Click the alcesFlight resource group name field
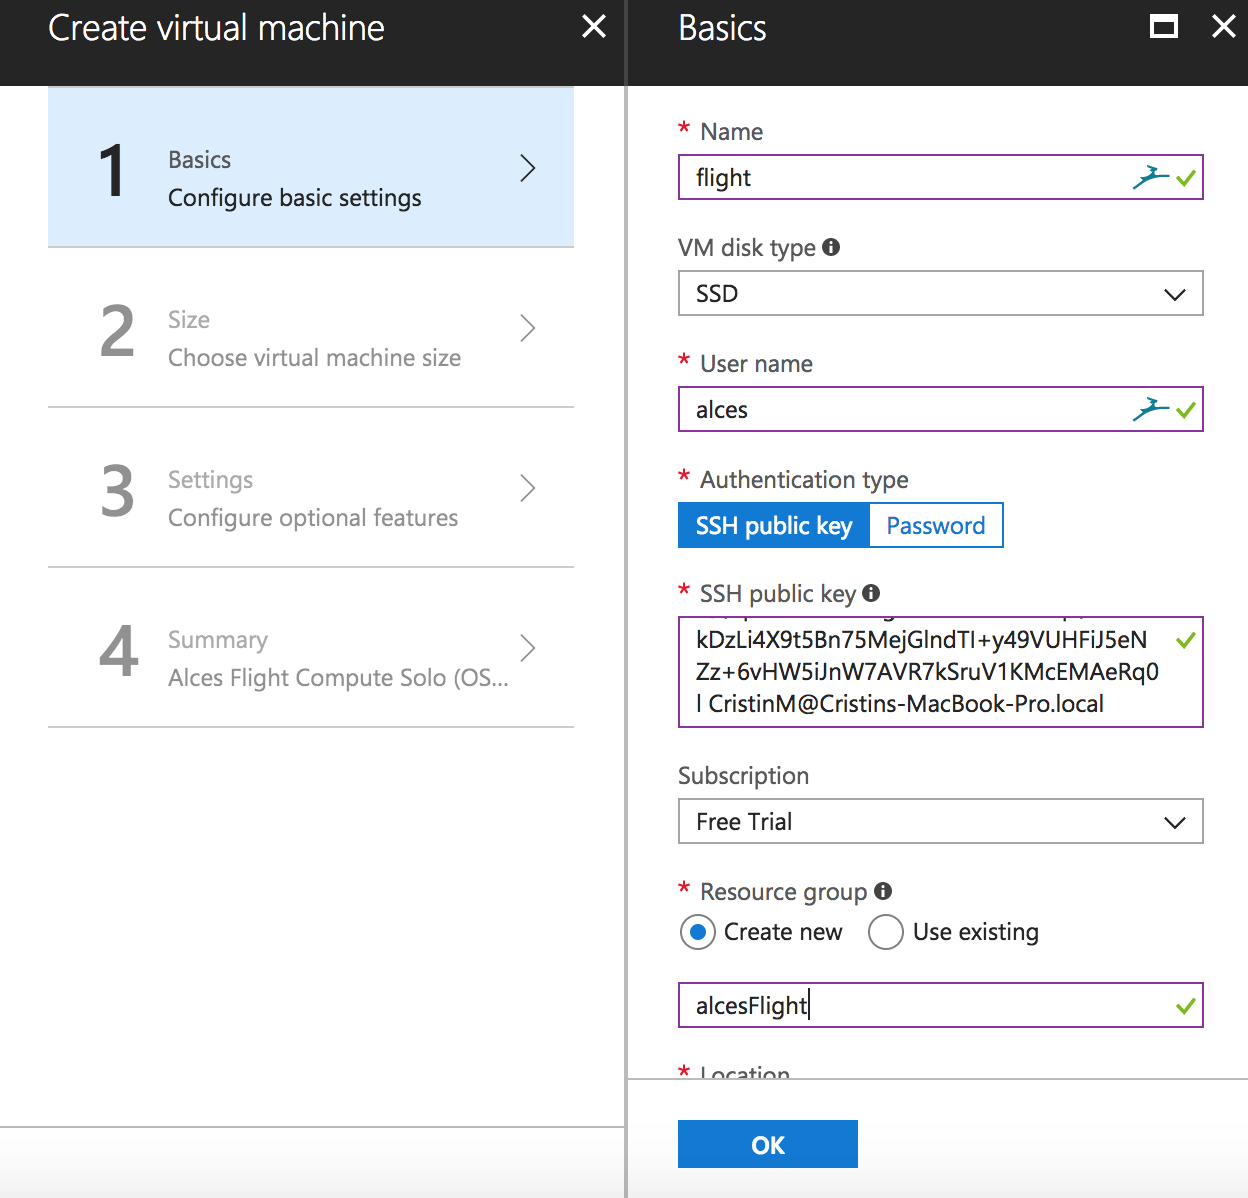 (920, 1005)
